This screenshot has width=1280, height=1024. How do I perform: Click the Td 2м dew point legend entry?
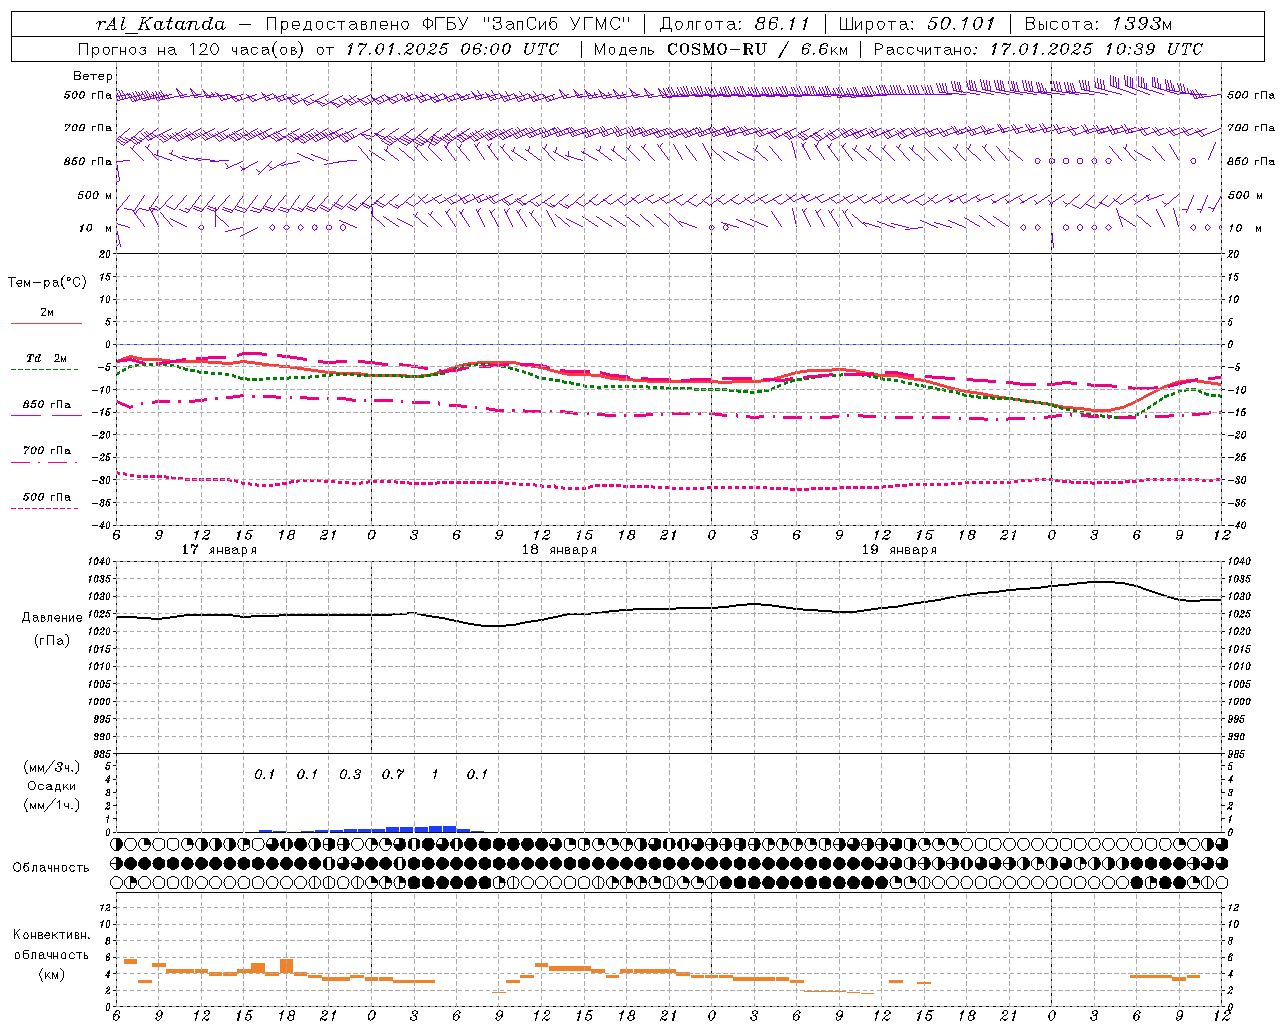click(x=47, y=358)
